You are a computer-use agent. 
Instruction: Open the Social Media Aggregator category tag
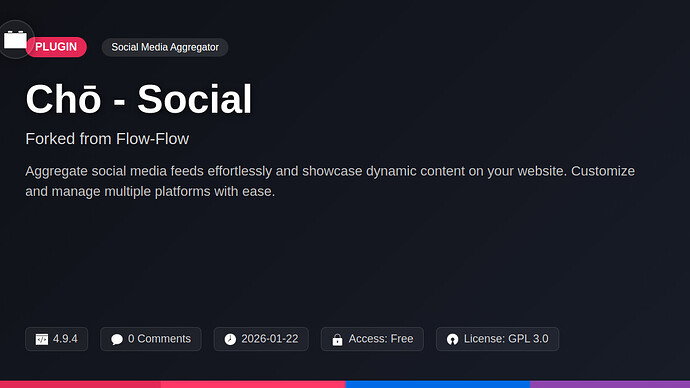tap(165, 47)
